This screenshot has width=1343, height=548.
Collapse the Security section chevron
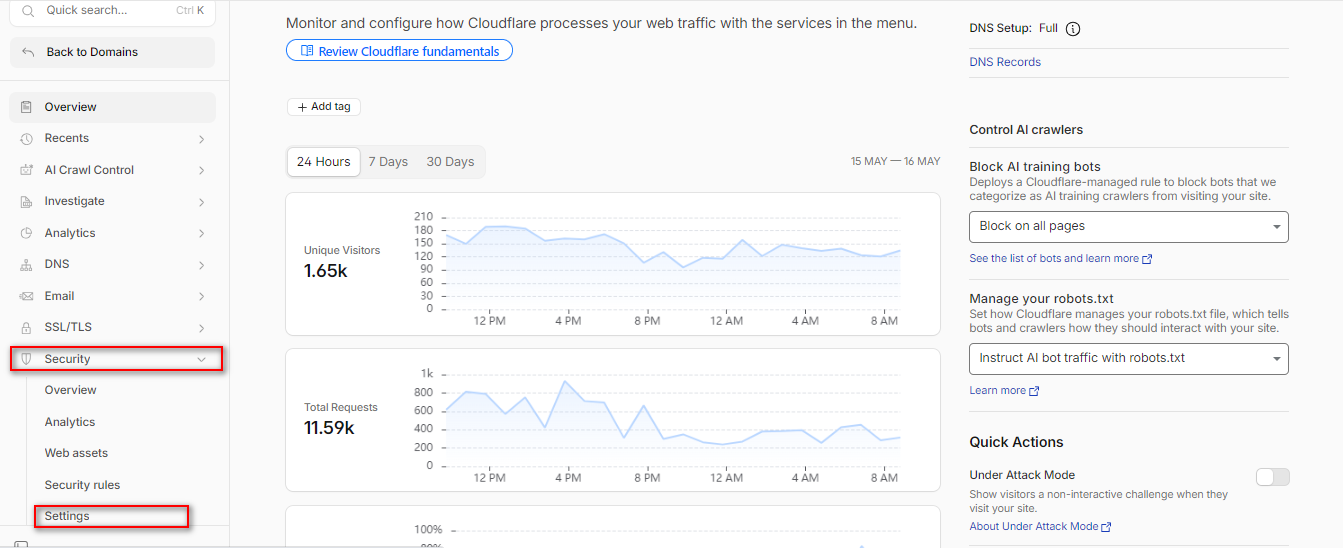pyautogui.click(x=202, y=359)
